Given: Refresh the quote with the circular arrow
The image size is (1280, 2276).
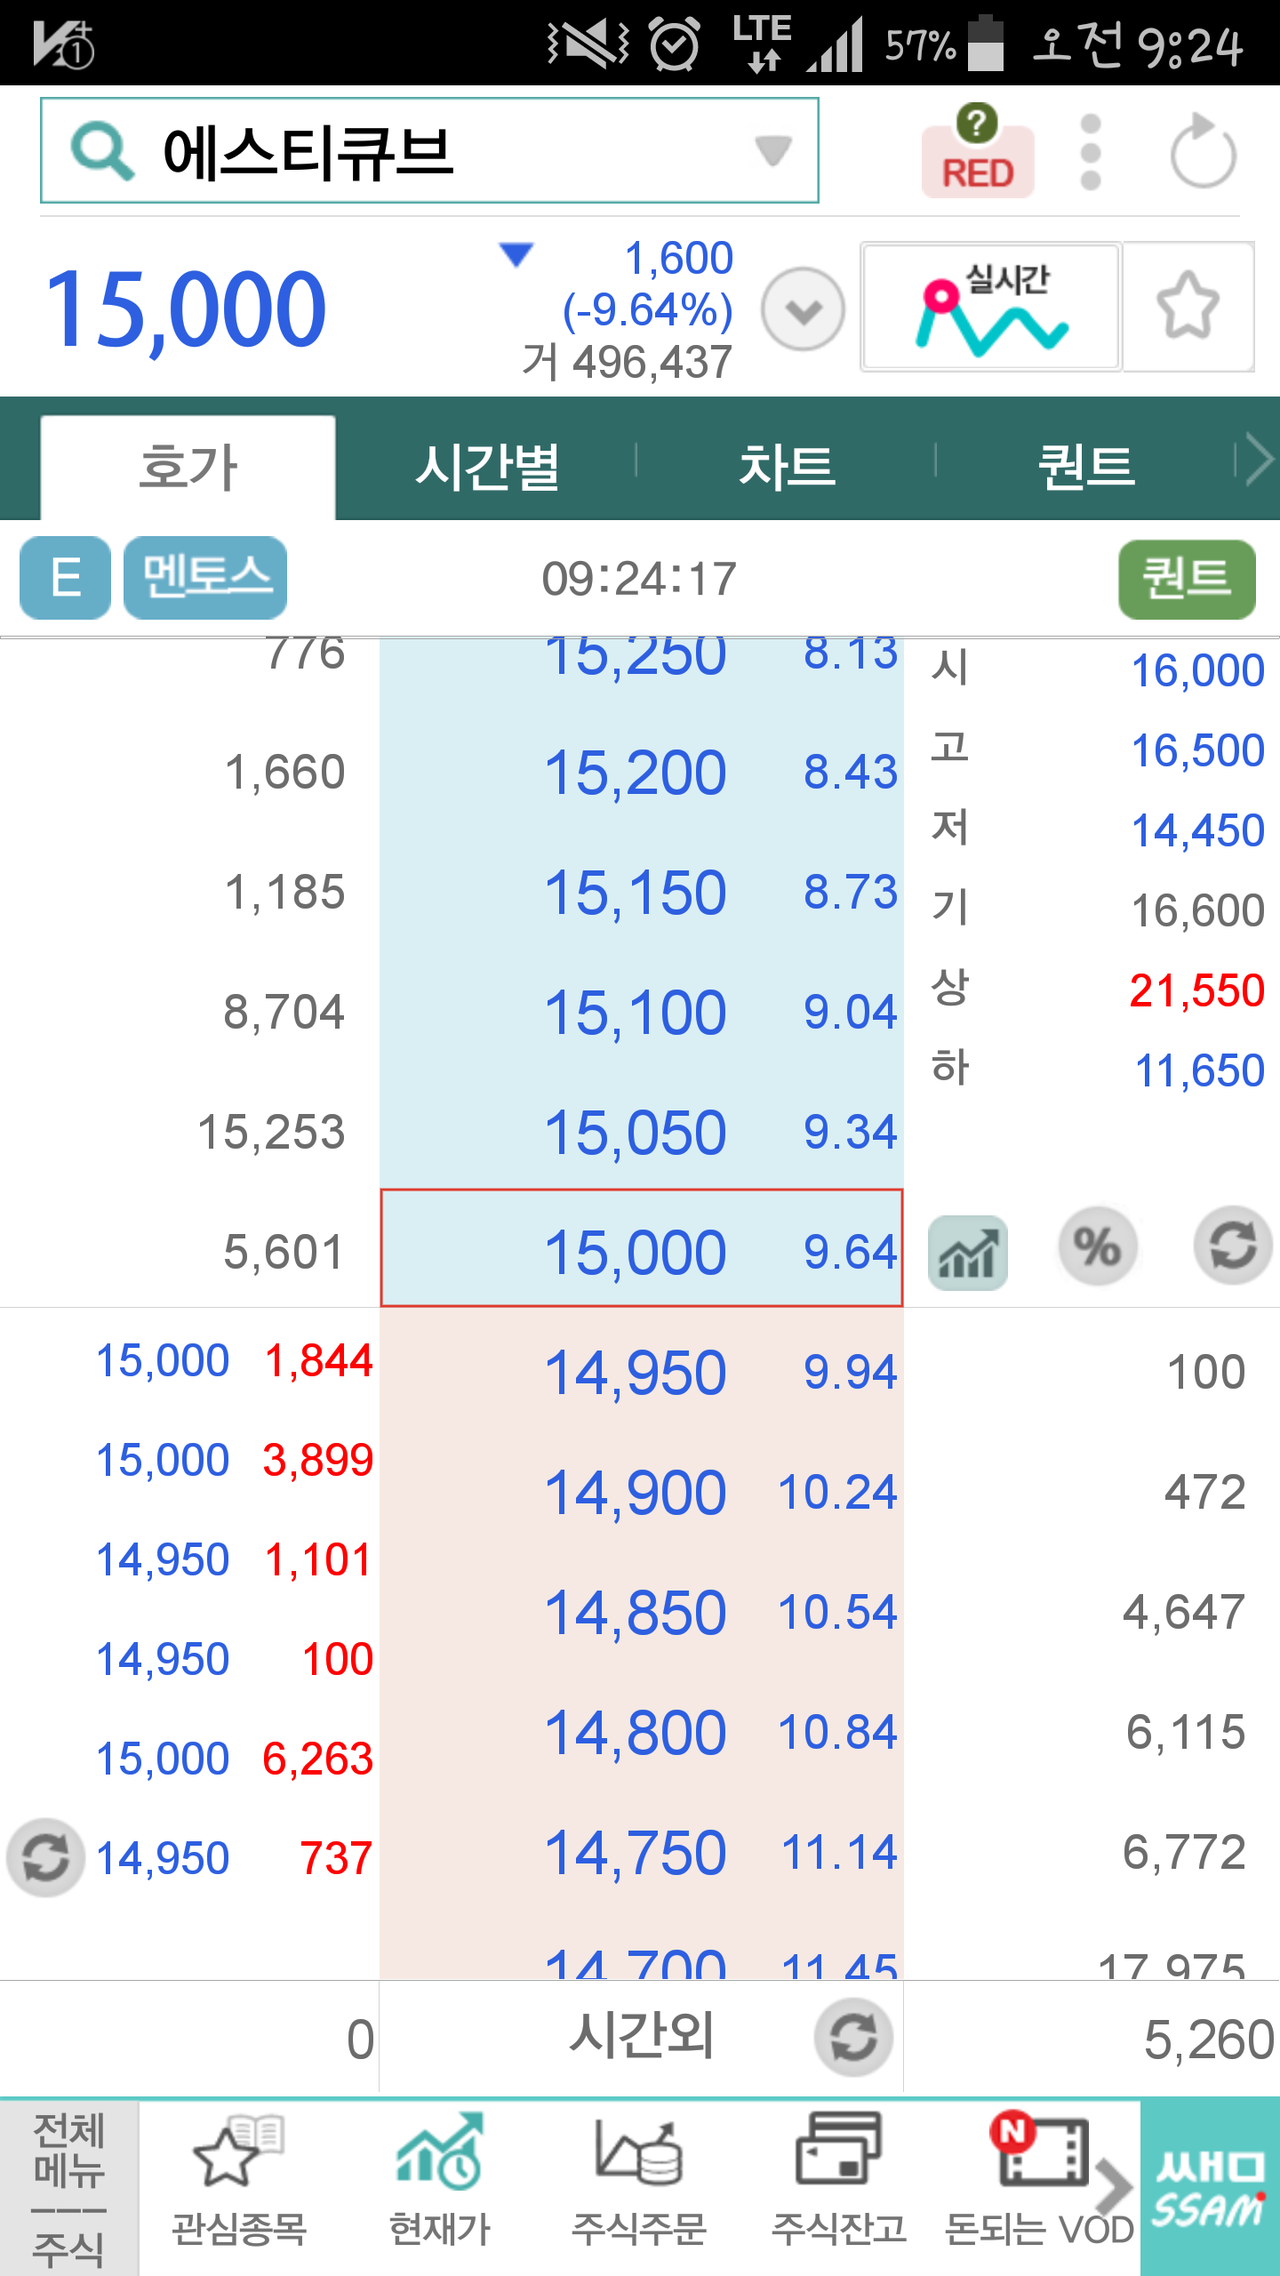Looking at the screenshot, I should click(x=1203, y=152).
